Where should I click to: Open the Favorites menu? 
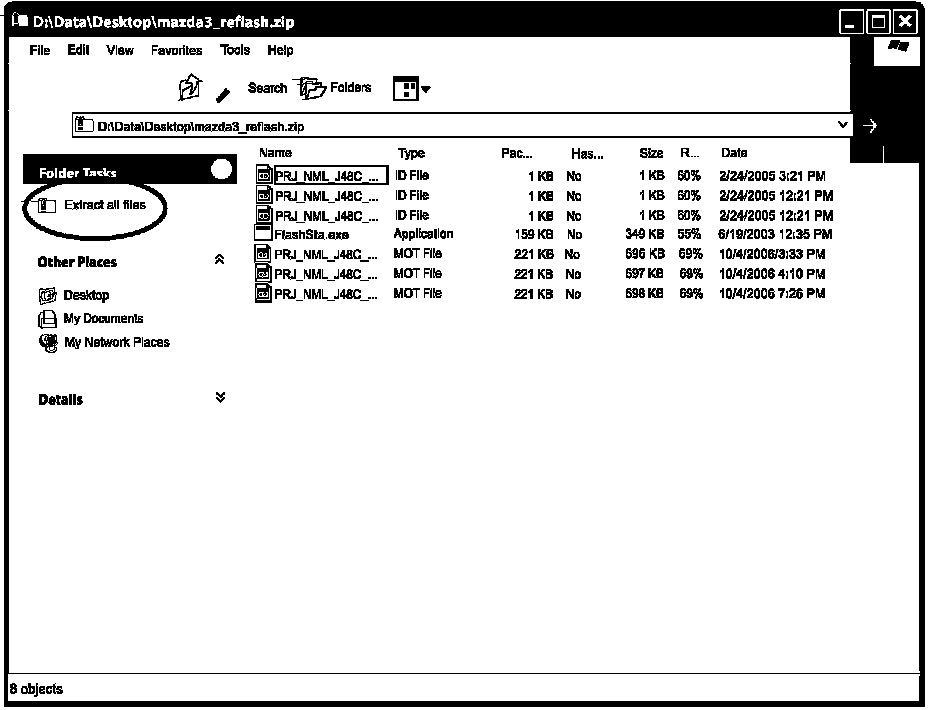coord(176,50)
